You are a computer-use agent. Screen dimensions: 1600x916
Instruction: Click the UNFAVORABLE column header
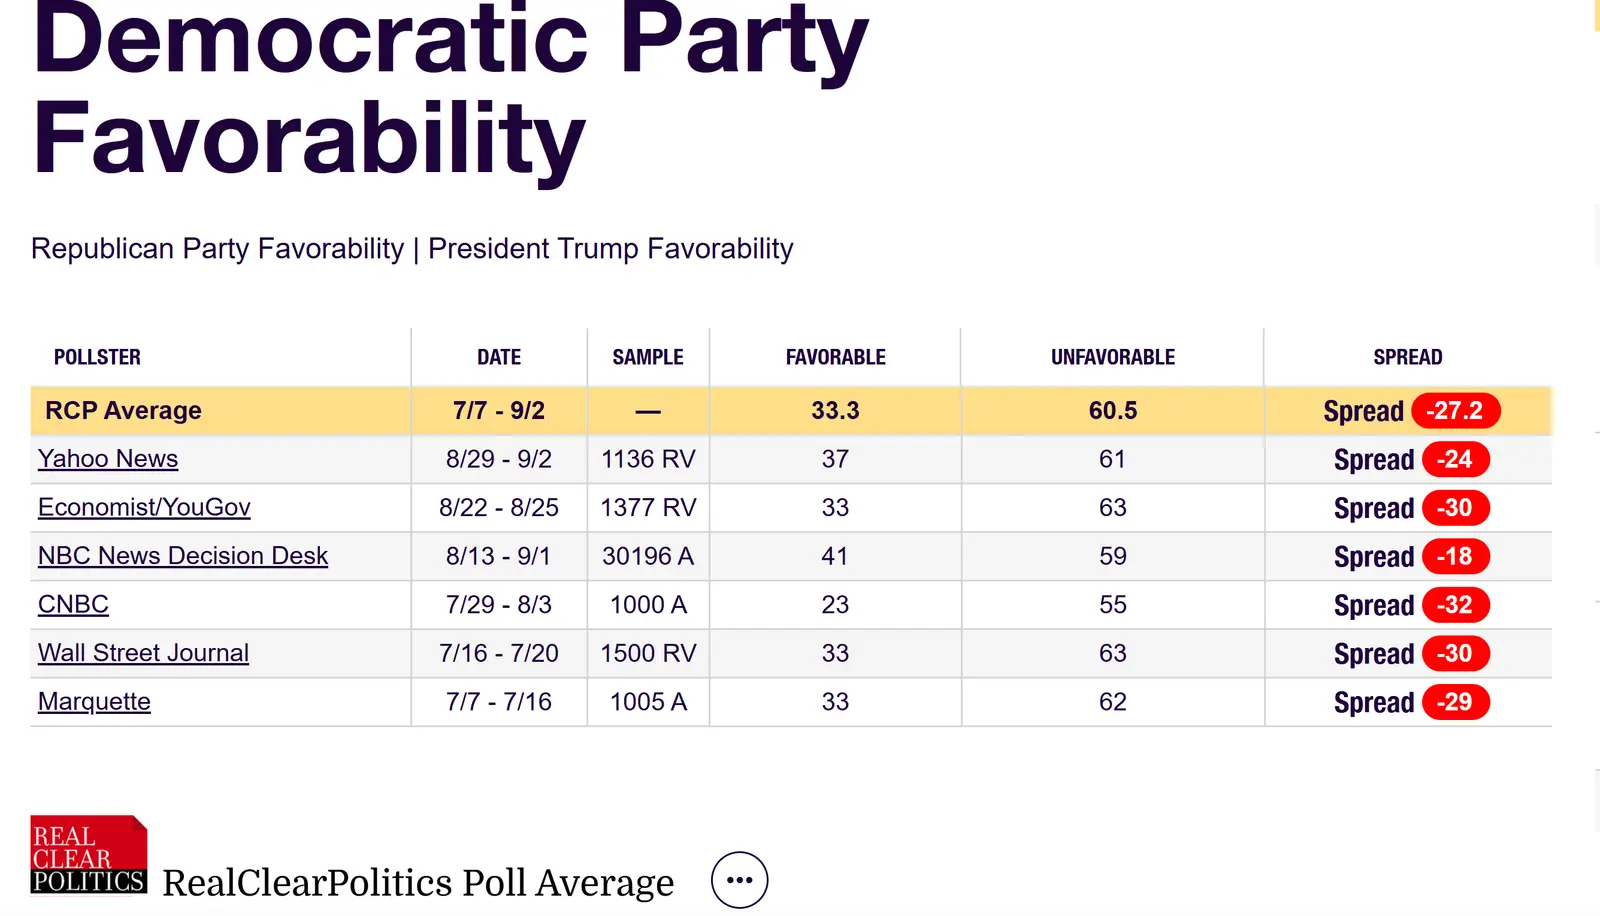pyautogui.click(x=1112, y=357)
